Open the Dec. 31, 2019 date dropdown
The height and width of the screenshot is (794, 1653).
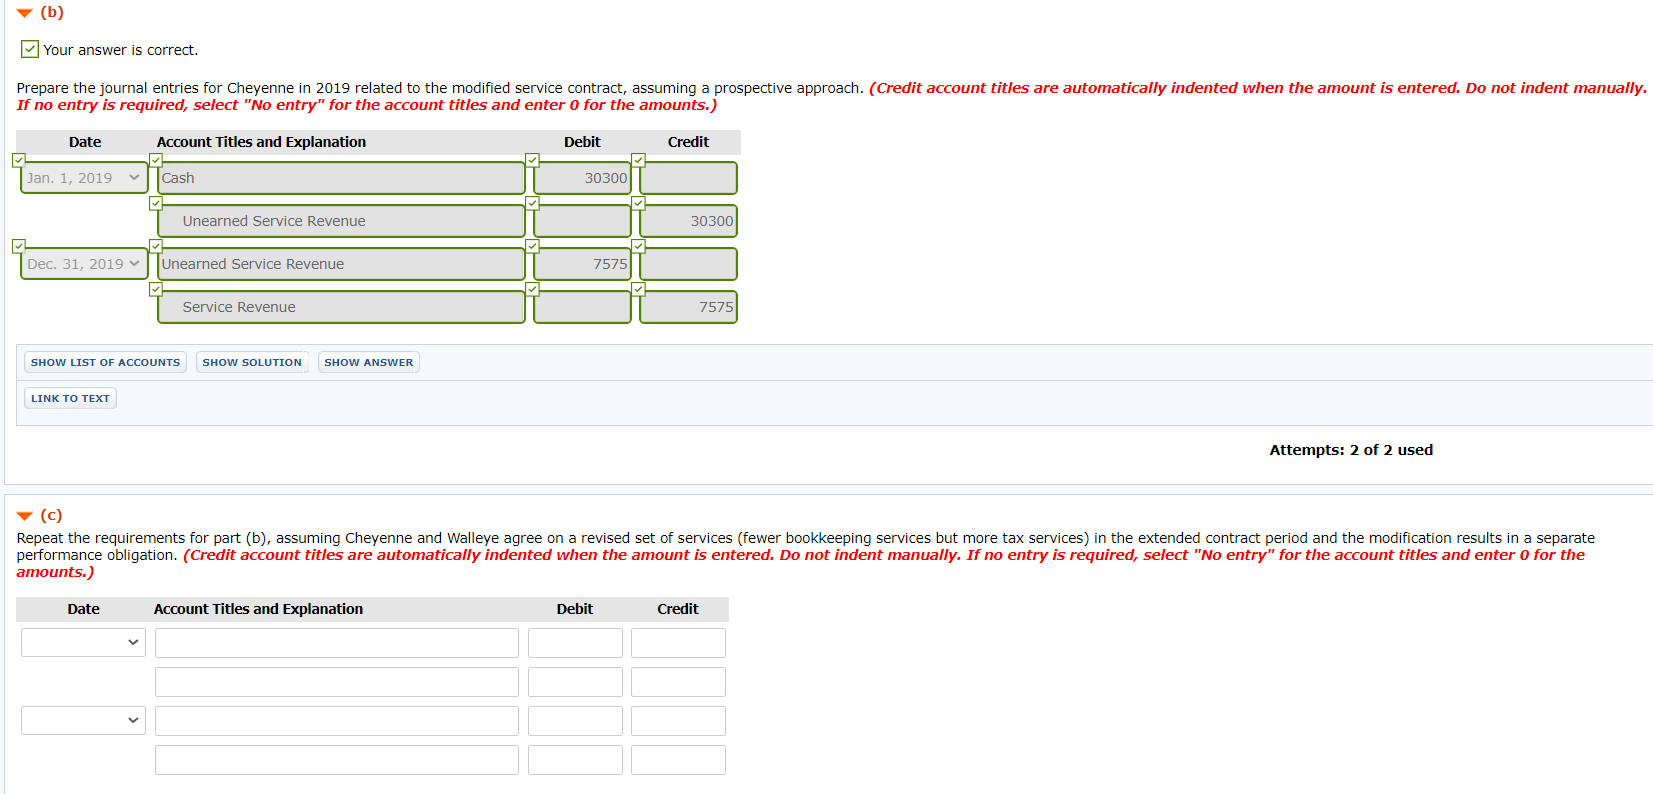(84, 264)
